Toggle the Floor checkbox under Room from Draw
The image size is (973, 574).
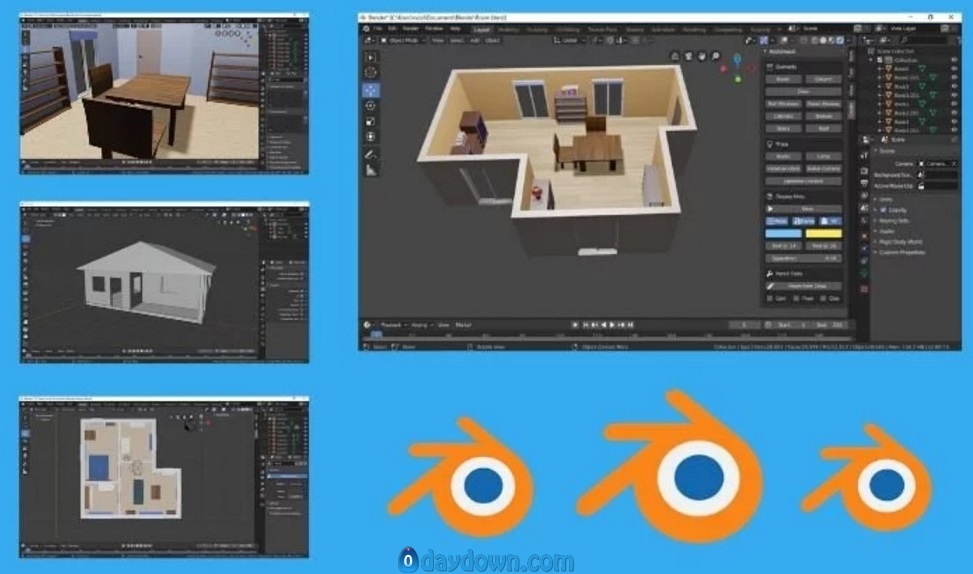pyautogui.click(x=796, y=298)
